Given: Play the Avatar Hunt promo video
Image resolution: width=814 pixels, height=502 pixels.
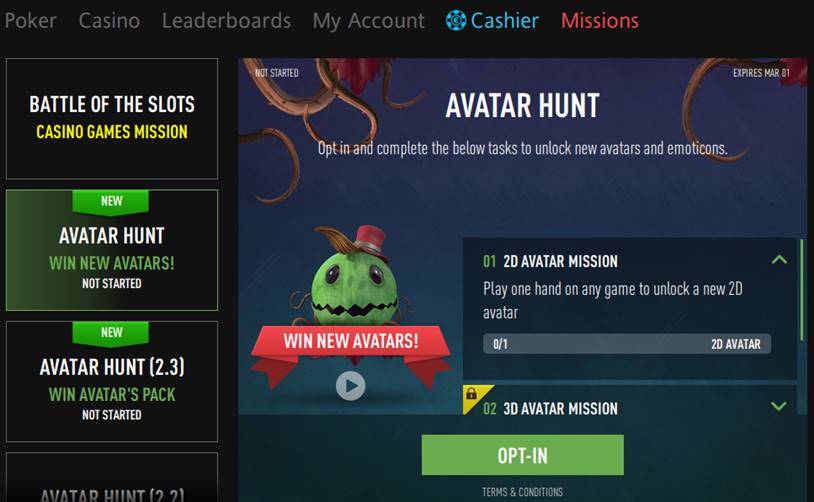Looking at the screenshot, I should [x=350, y=386].
